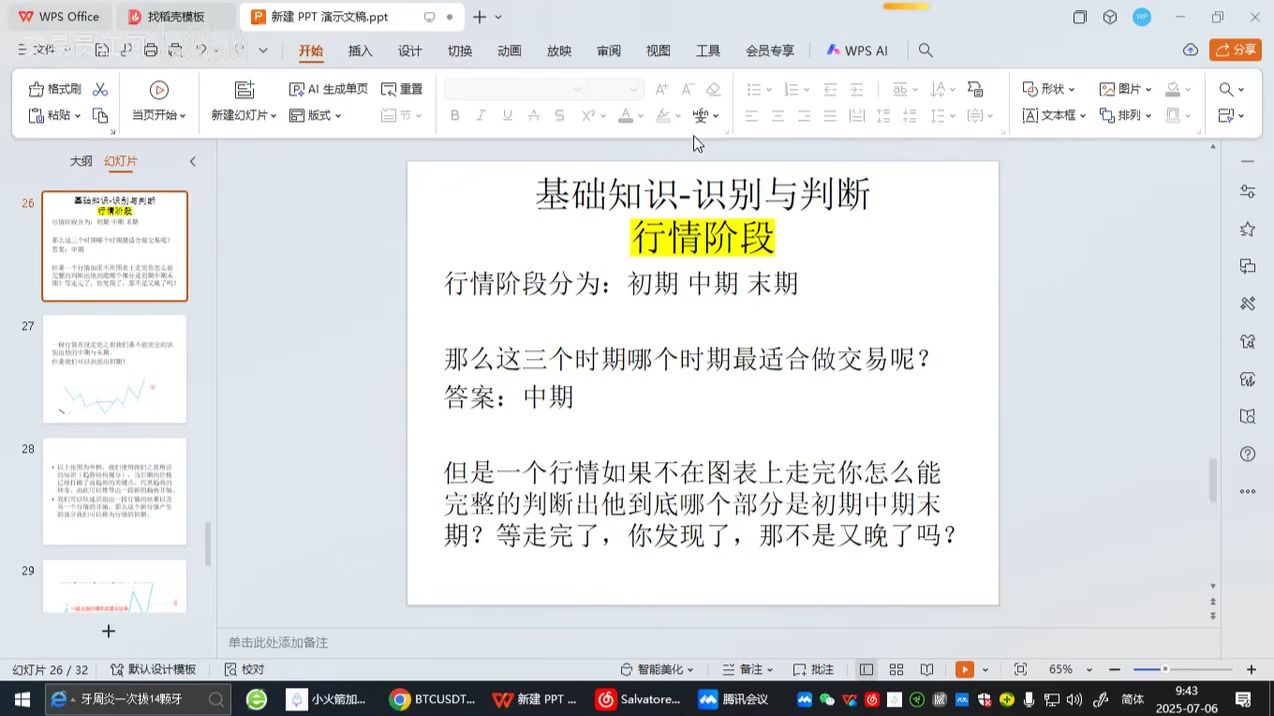
Task: Click the Cut scissors icon
Action: [100, 89]
